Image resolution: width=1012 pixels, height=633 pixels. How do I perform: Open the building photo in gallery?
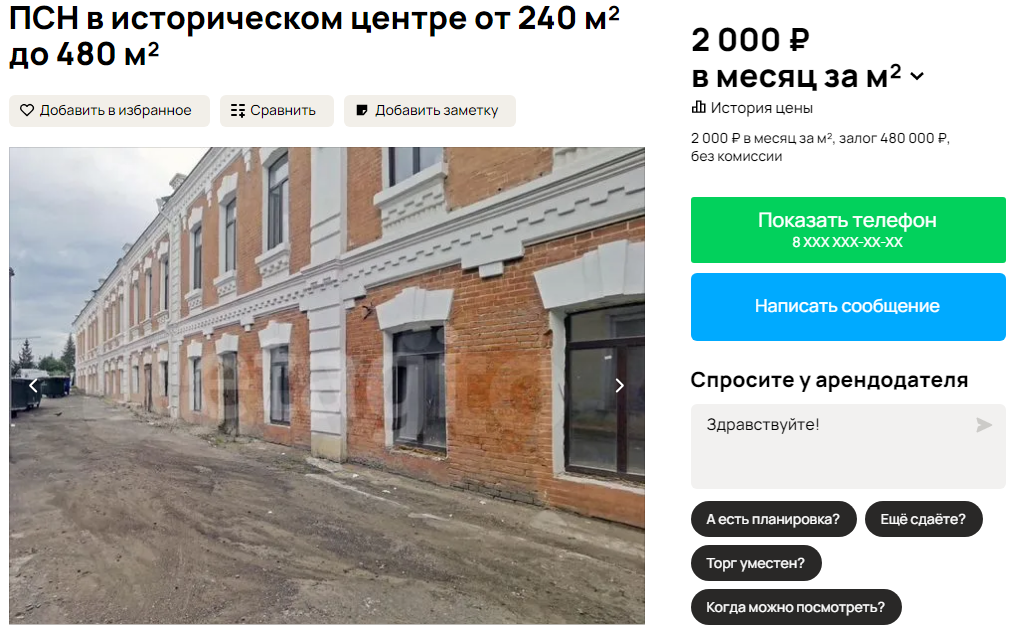pyautogui.click(x=327, y=385)
